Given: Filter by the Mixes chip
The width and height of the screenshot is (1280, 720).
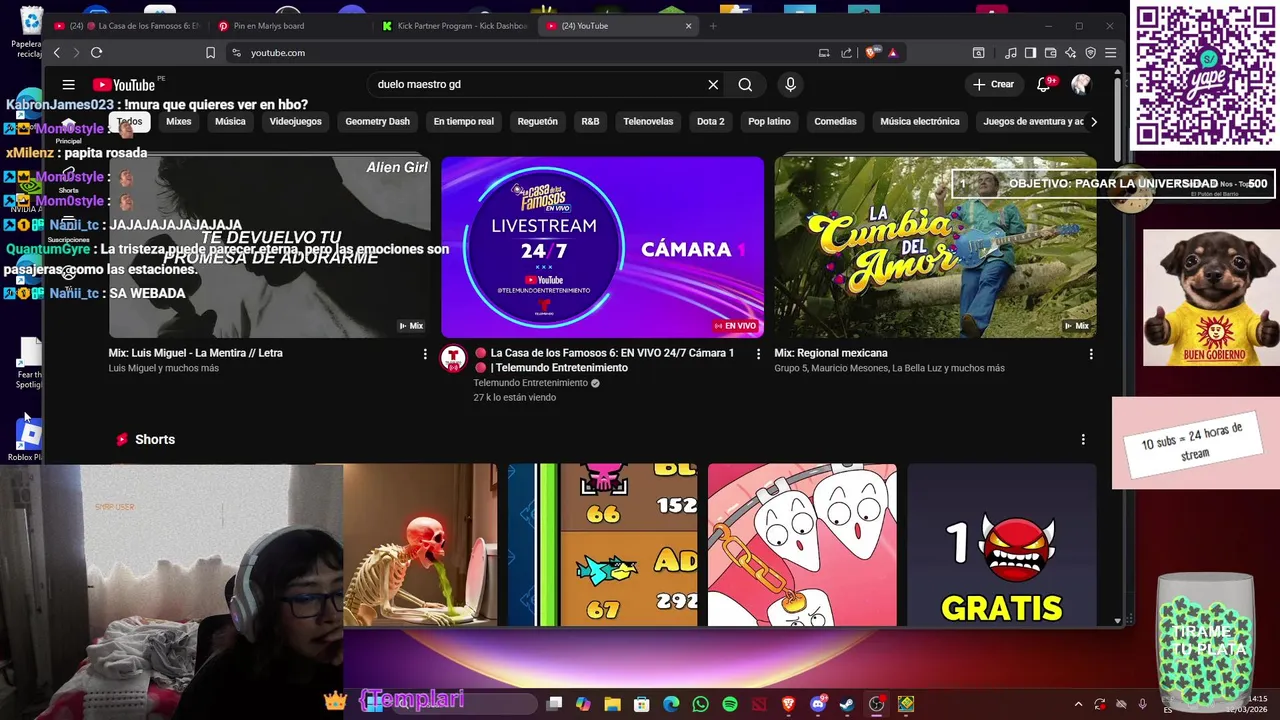Looking at the screenshot, I should click(179, 122).
